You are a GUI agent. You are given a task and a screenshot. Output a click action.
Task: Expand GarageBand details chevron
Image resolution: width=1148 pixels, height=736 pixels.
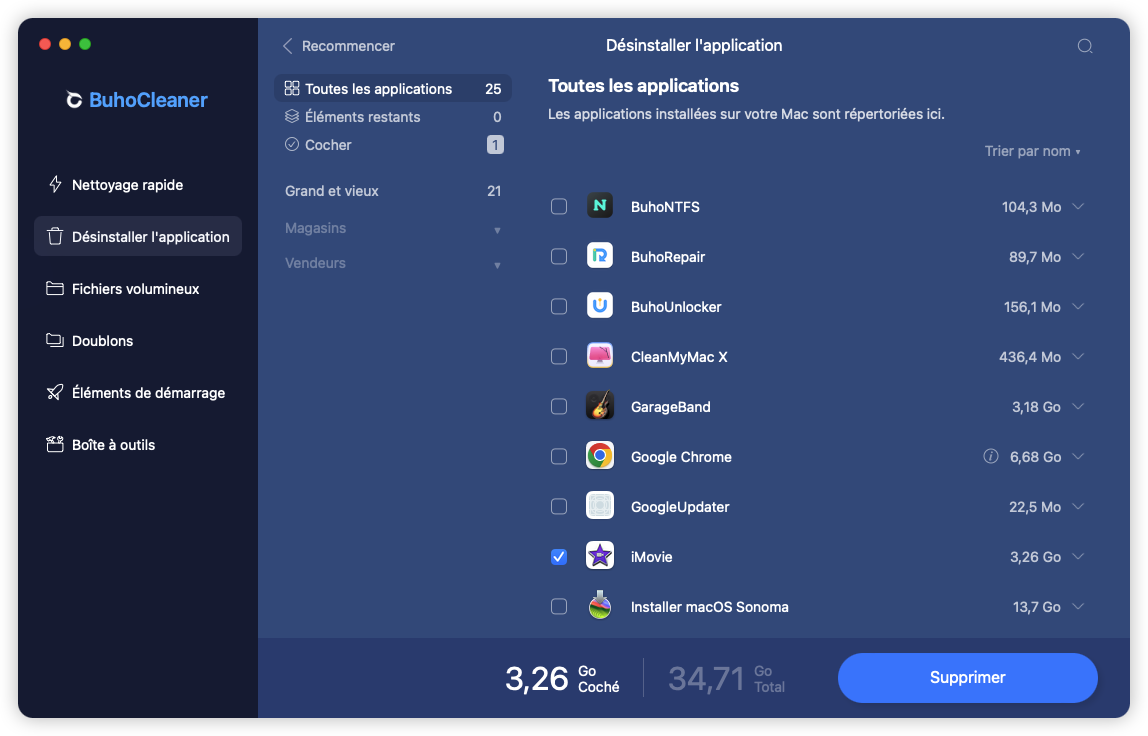pos(1078,406)
